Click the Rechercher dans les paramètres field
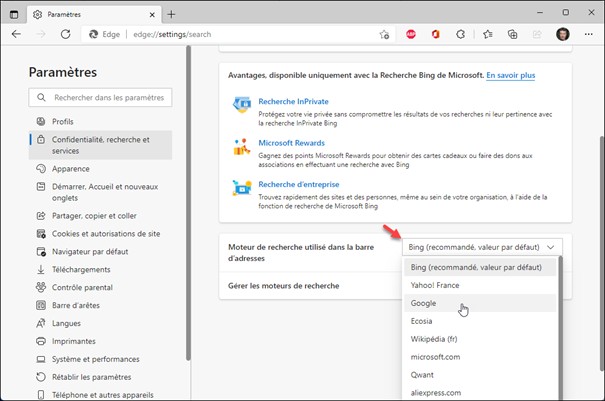Image resolution: width=605 pixels, height=401 pixels. [101, 97]
